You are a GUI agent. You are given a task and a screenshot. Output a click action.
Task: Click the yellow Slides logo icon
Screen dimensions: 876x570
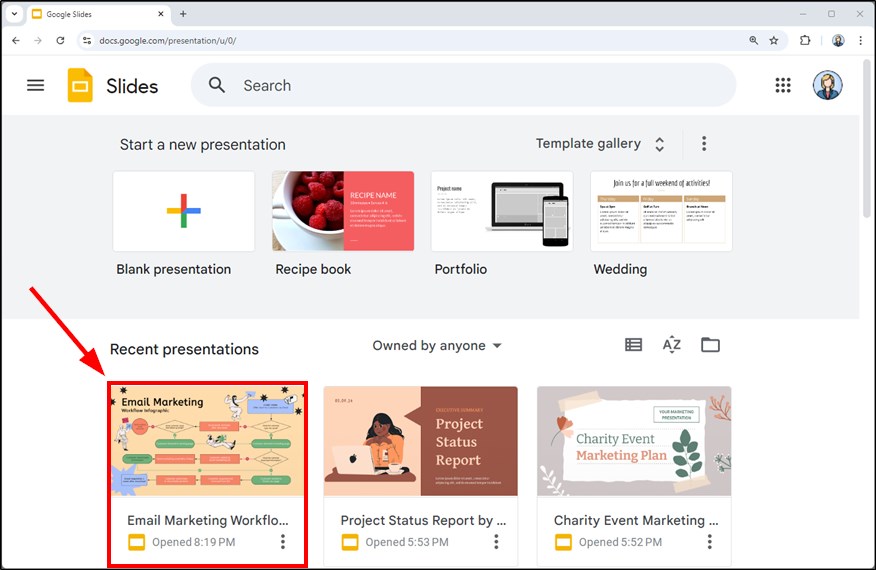(80, 85)
